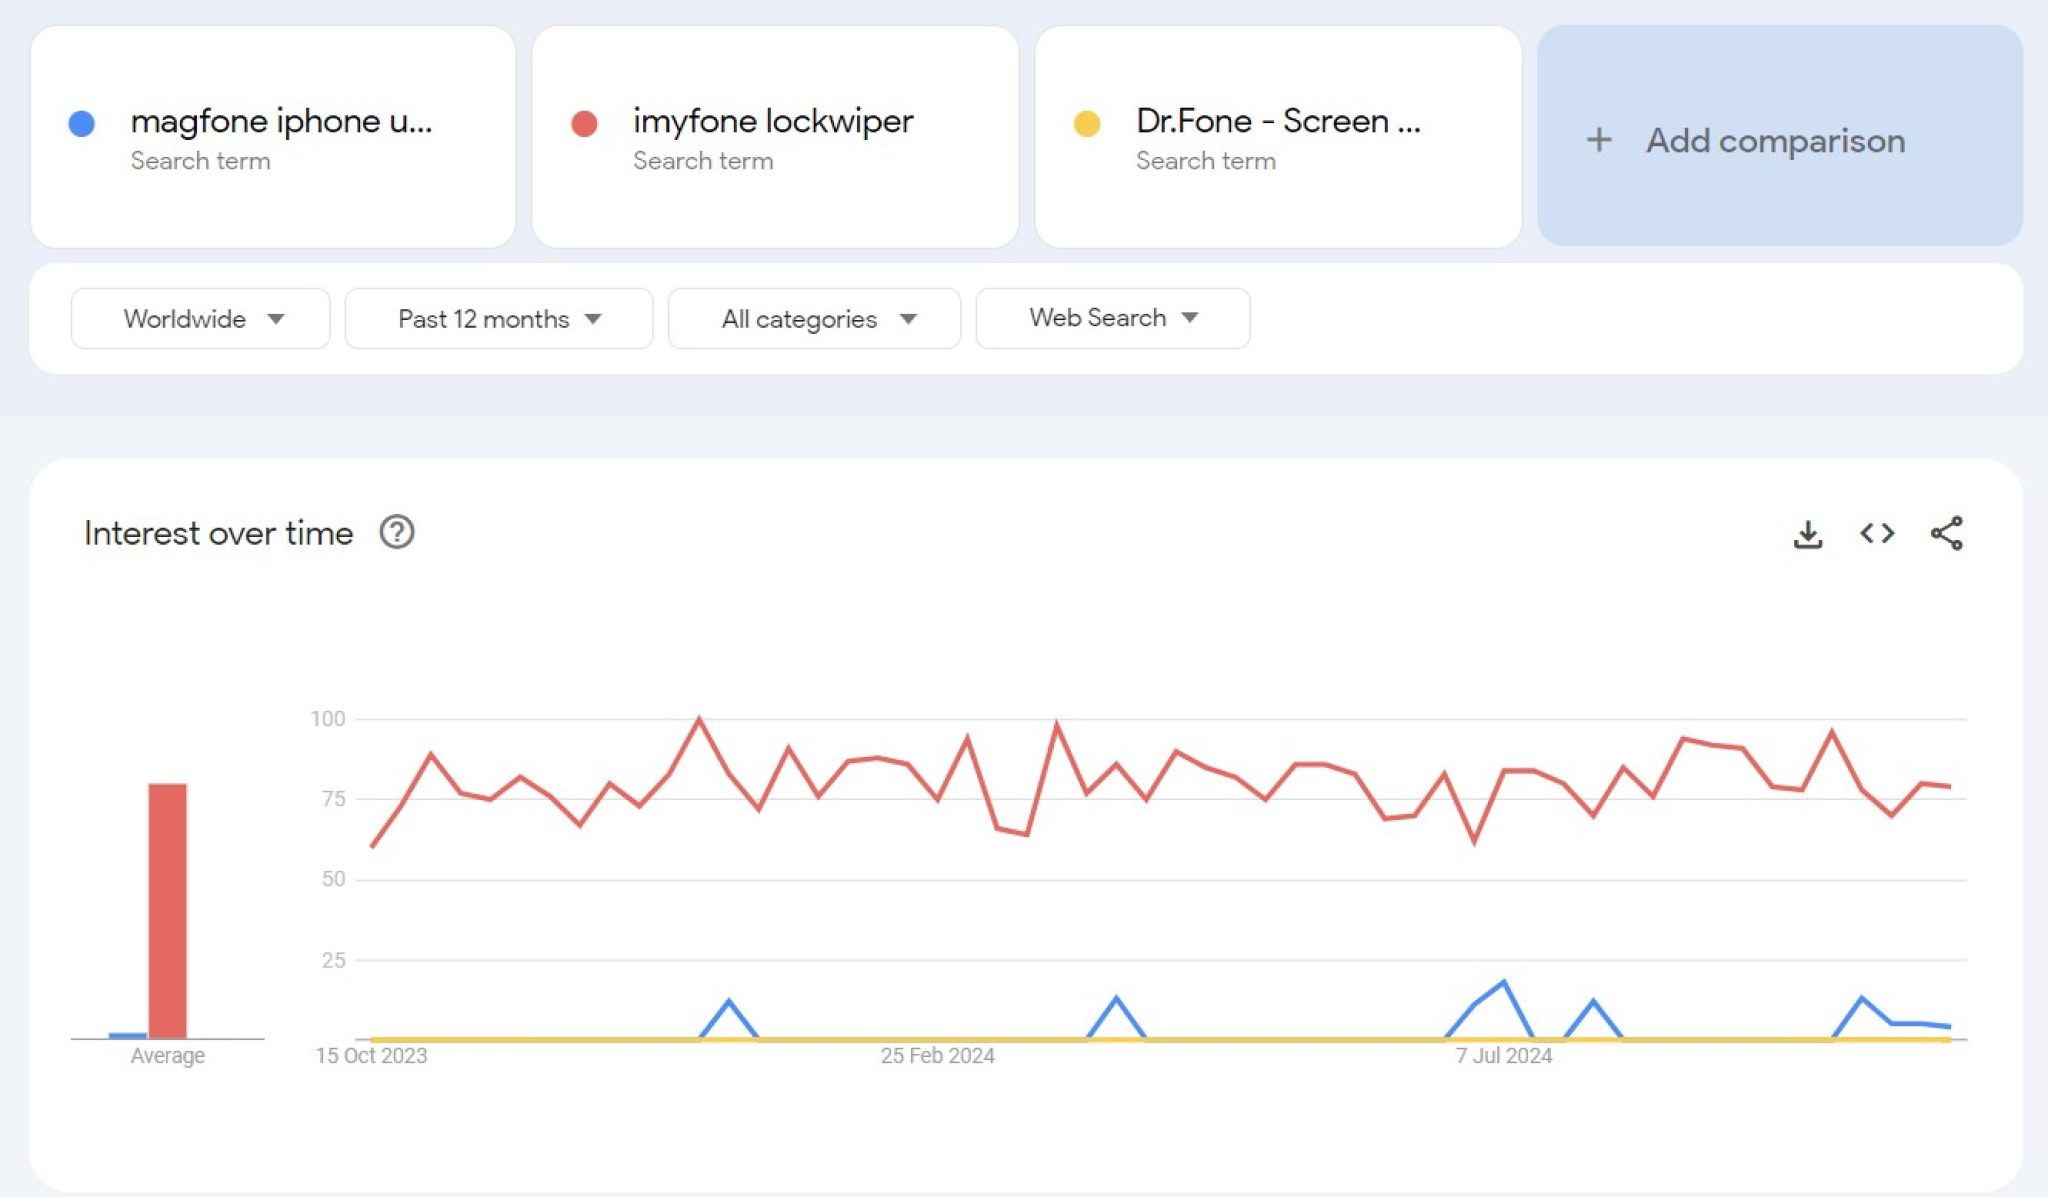The image size is (2048, 1197).
Task: Click Add comparison button
Action: (1776, 140)
